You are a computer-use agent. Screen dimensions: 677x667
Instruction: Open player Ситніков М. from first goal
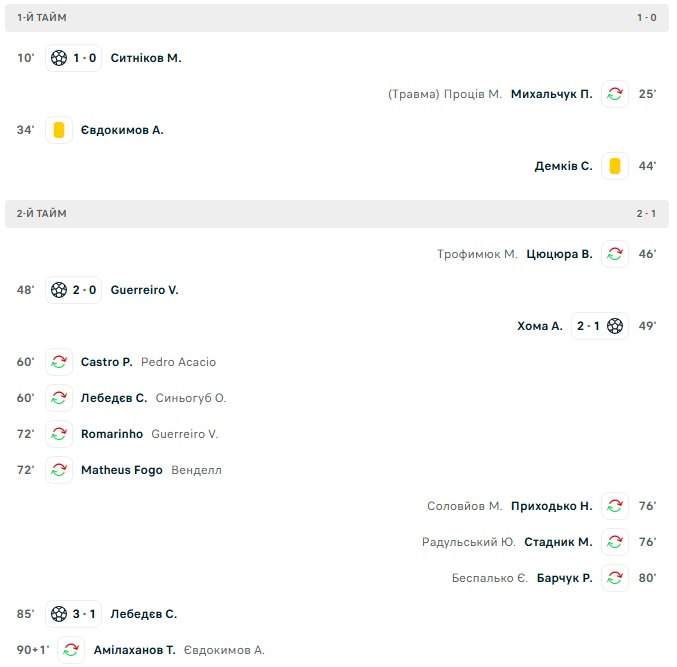[146, 58]
